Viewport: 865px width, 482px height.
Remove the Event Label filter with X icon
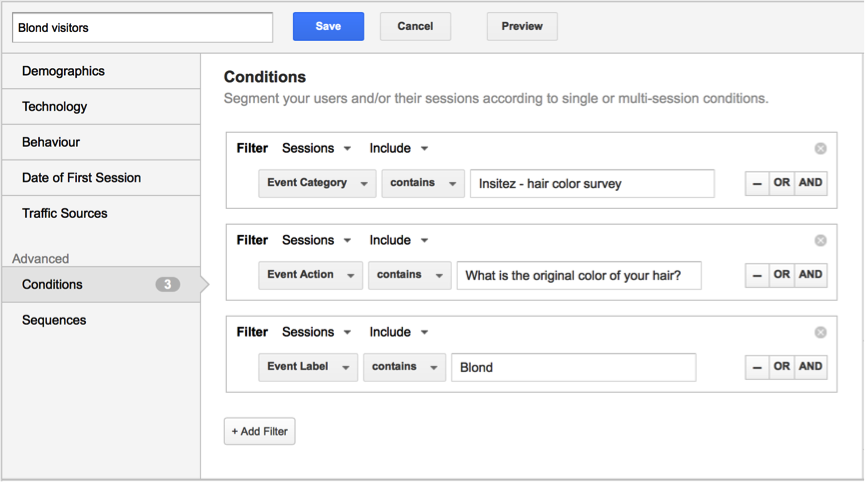(x=820, y=332)
